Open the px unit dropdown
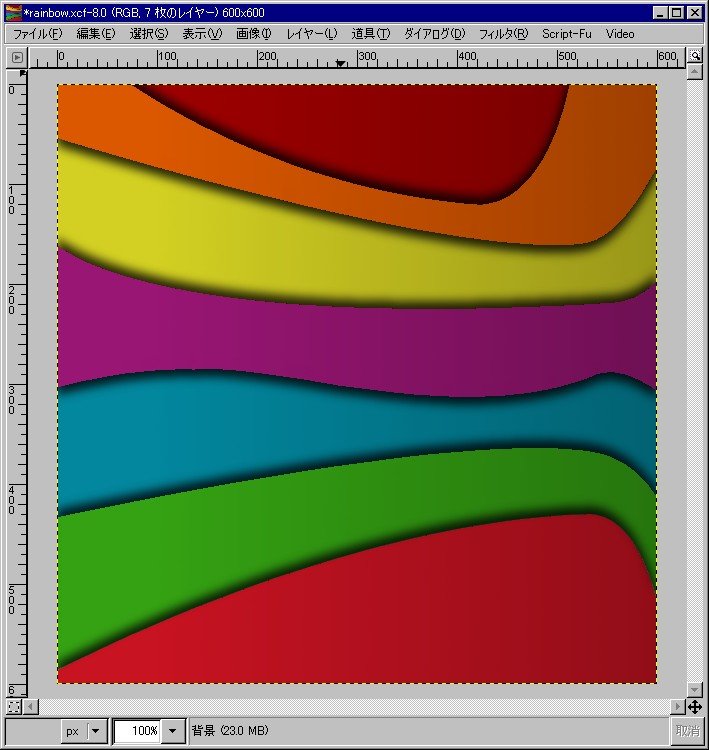The height and width of the screenshot is (750, 709). 84,731
